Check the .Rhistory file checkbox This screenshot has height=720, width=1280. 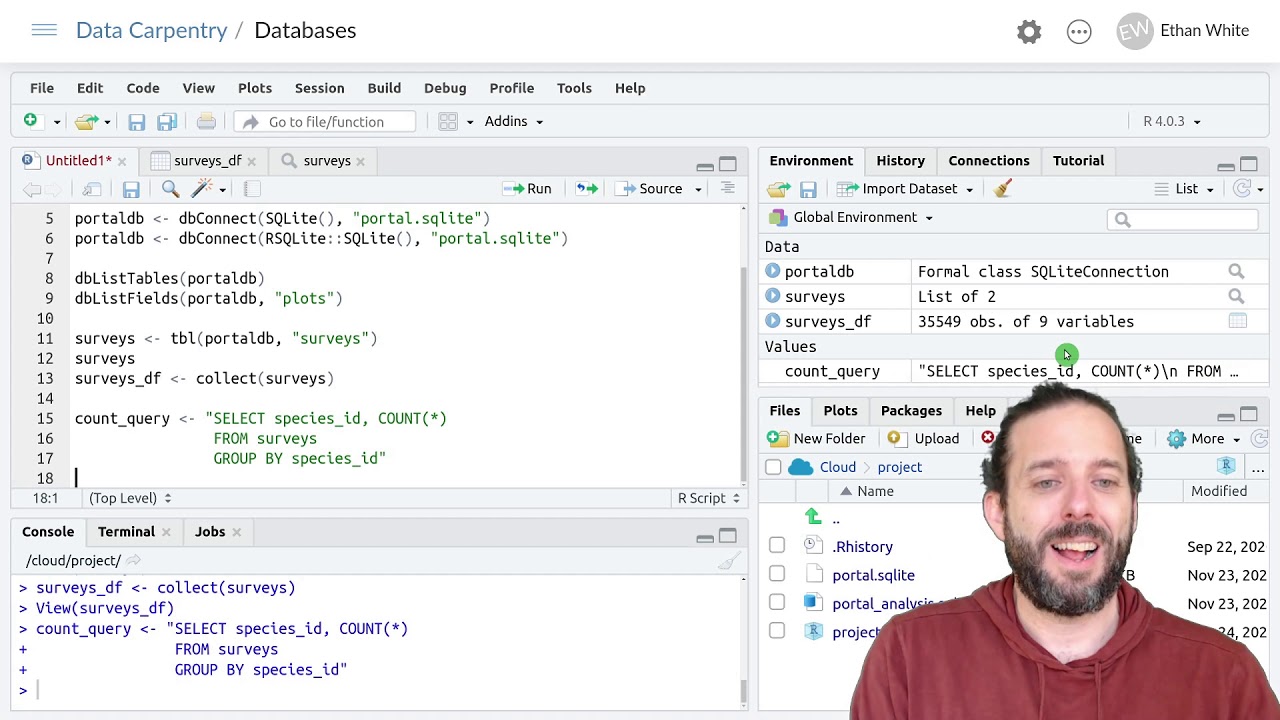(777, 545)
